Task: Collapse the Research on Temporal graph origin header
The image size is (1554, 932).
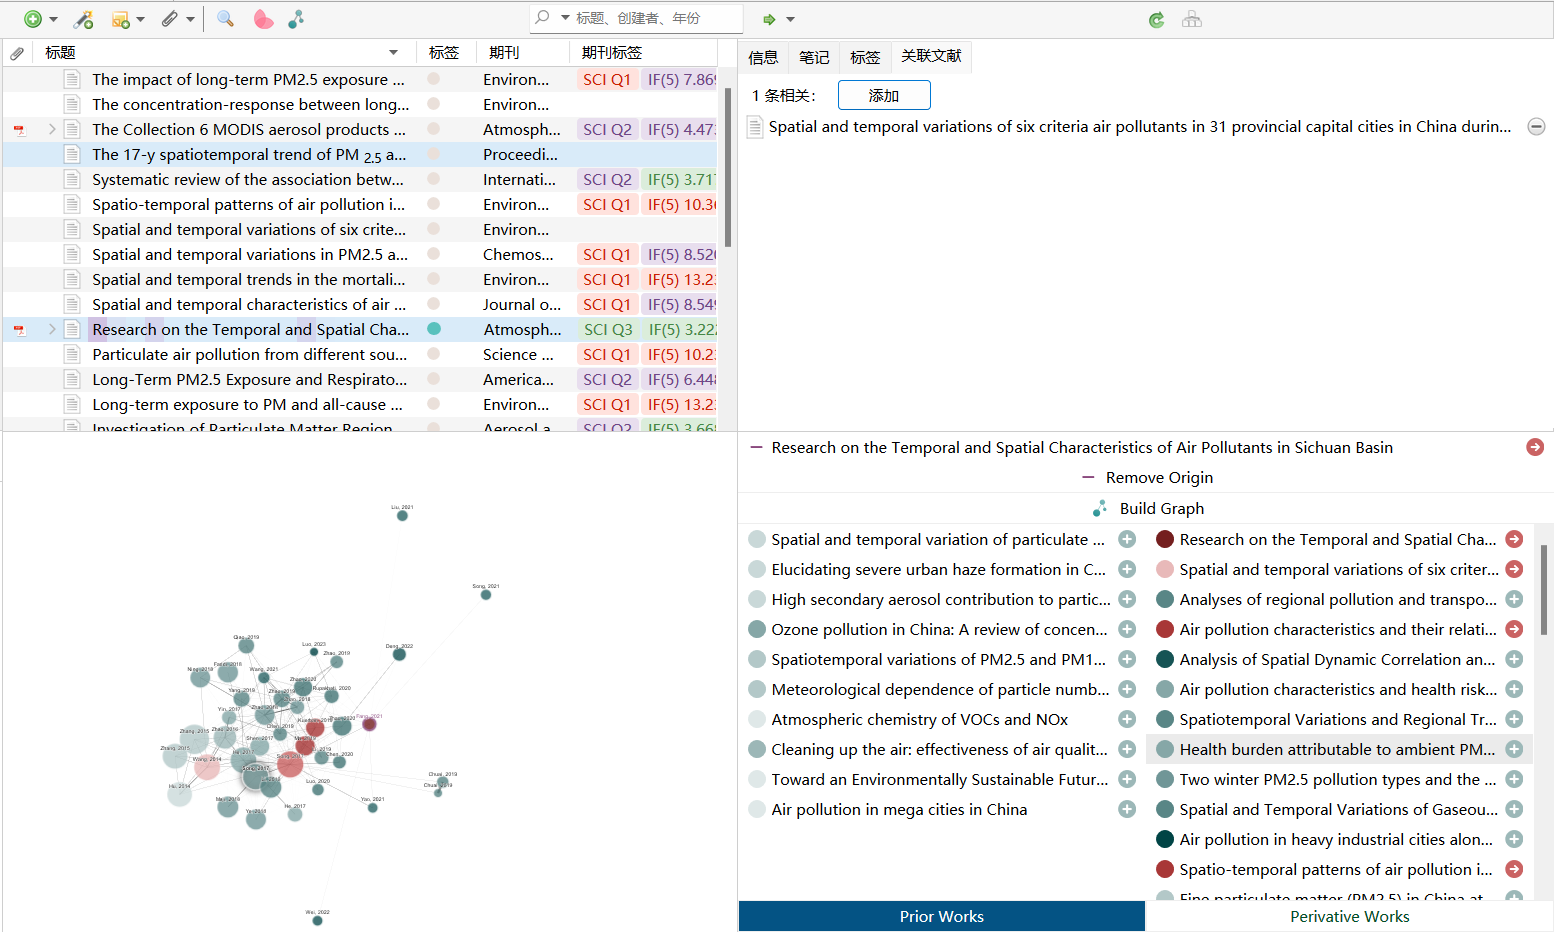Action: pos(756,447)
